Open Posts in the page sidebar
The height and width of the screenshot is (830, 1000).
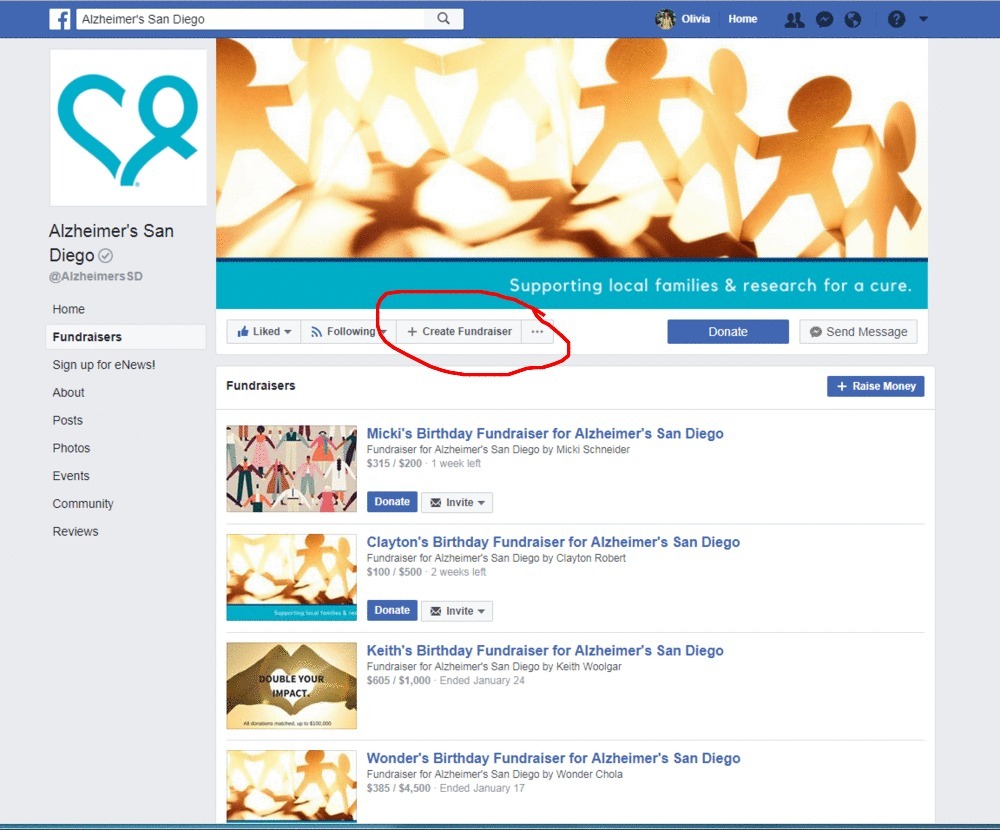click(68, 420)
